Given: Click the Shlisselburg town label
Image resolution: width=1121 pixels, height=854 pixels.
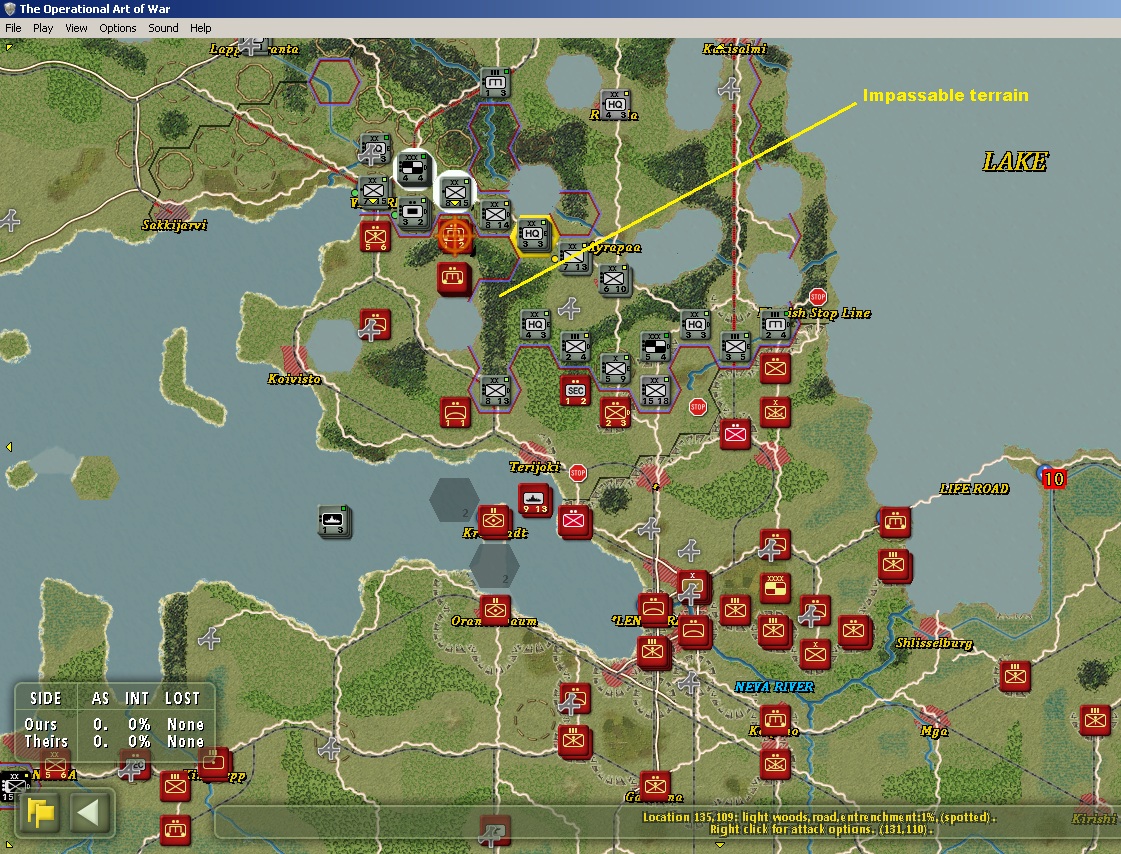Looking at the screenshot, I should click(x=934, y=643).
